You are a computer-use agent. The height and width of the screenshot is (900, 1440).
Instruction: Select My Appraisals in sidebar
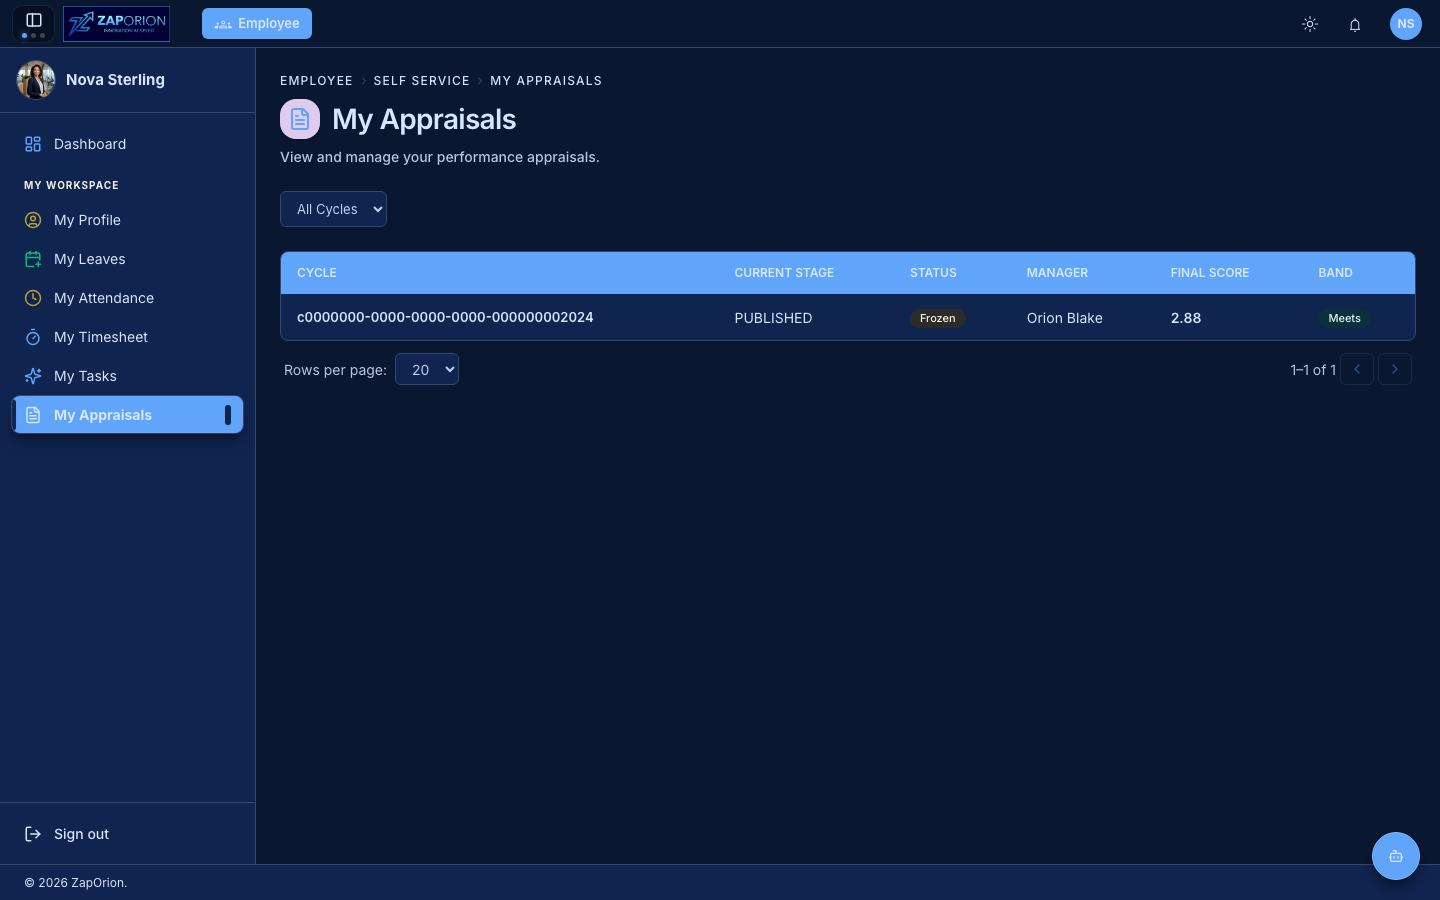(127, 415)
